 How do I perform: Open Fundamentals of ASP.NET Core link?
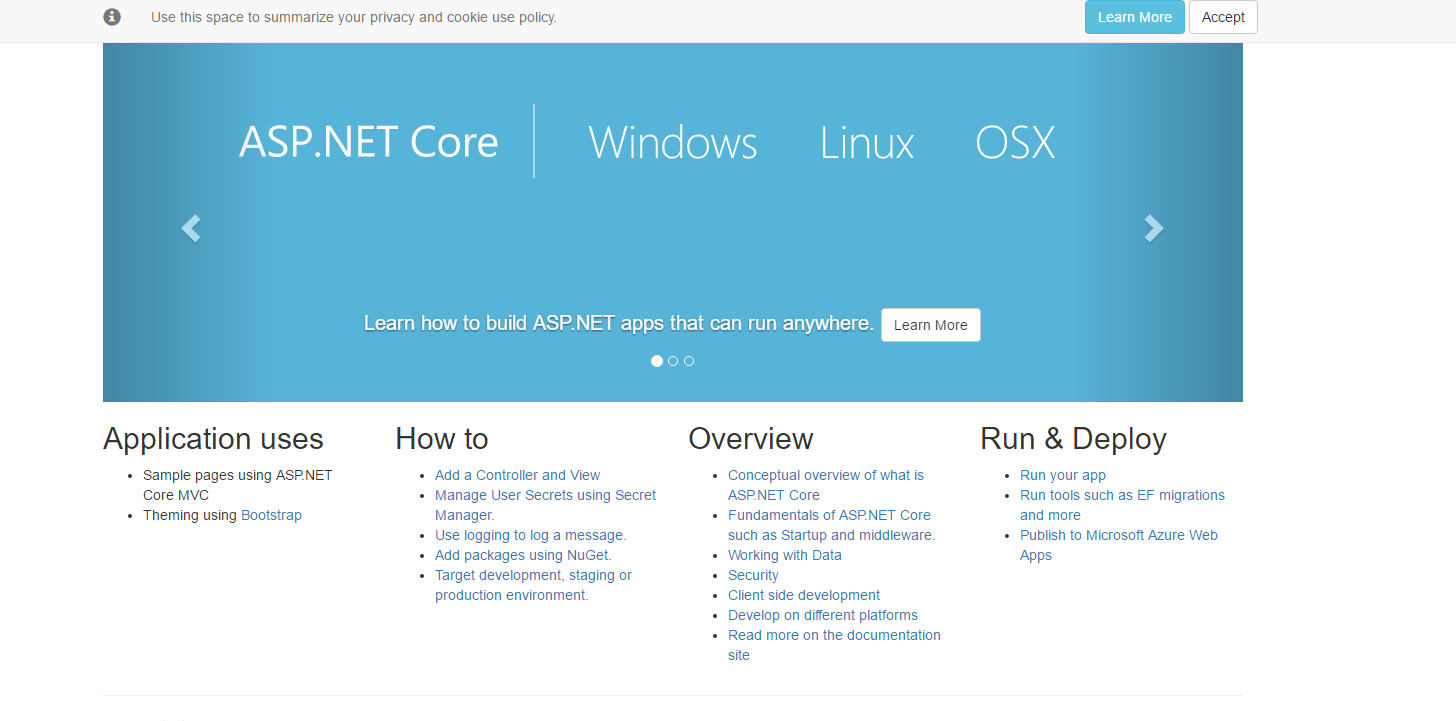click(832, 525)
